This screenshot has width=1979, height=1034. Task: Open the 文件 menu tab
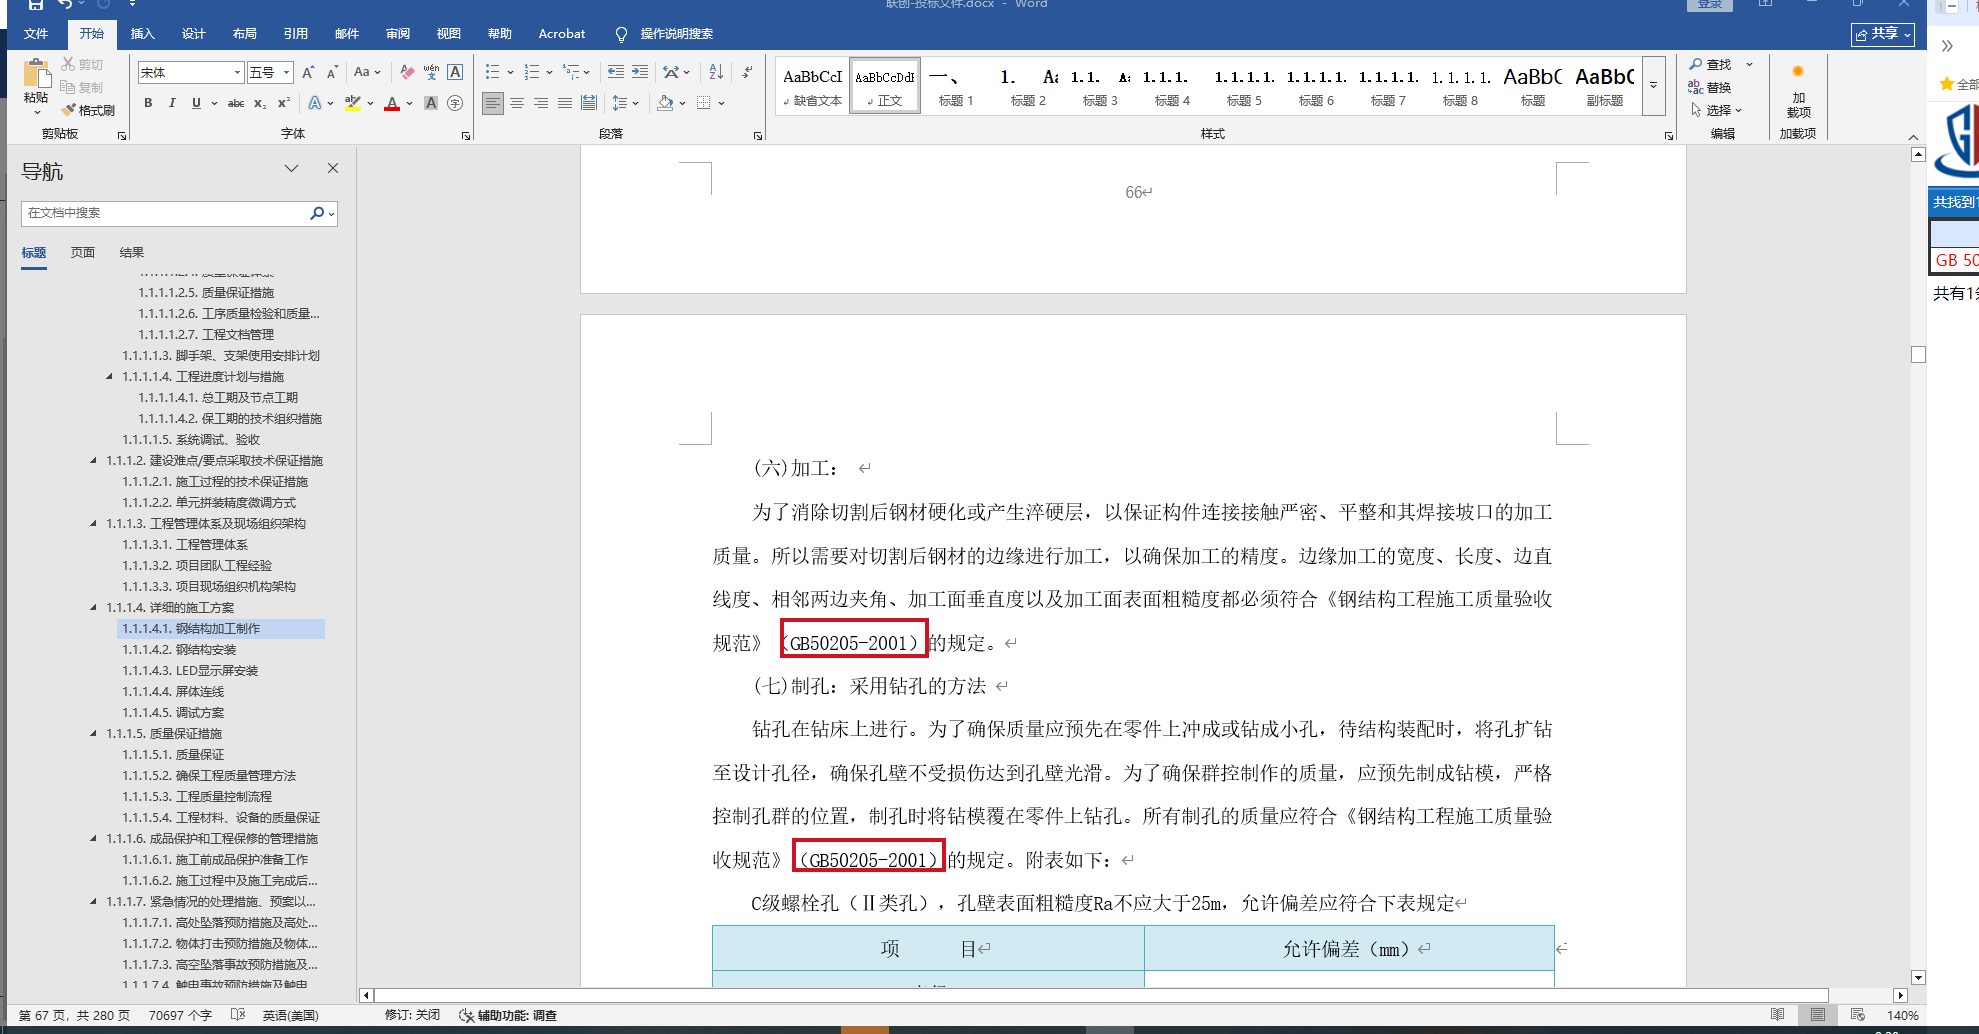(36, 33)
